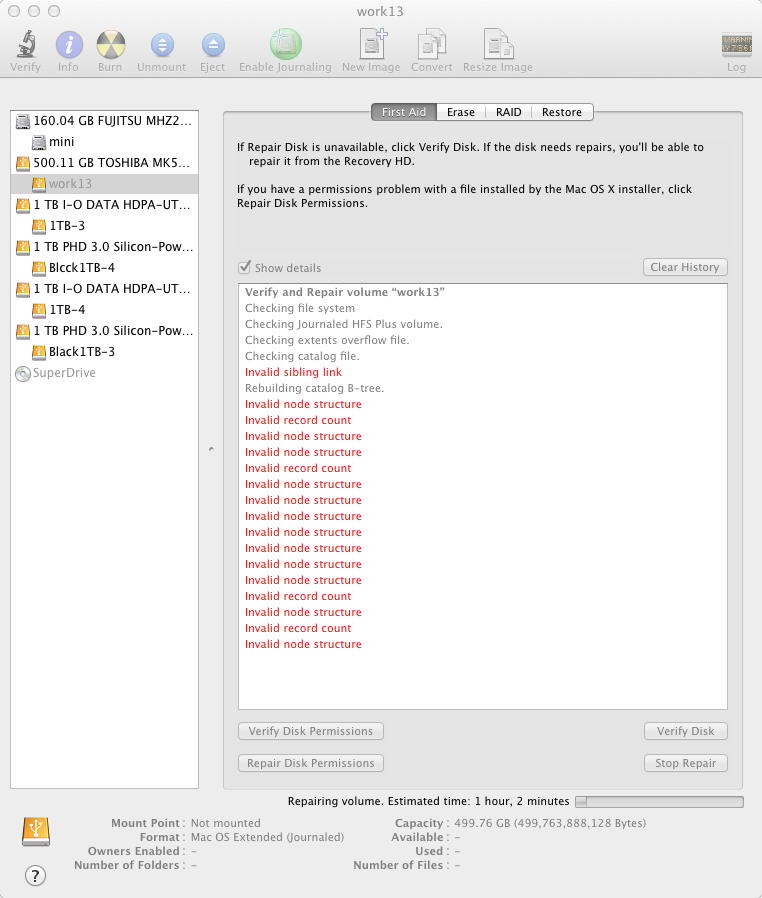
Task: Open help with the question mark button
Action: pos(35,875)
